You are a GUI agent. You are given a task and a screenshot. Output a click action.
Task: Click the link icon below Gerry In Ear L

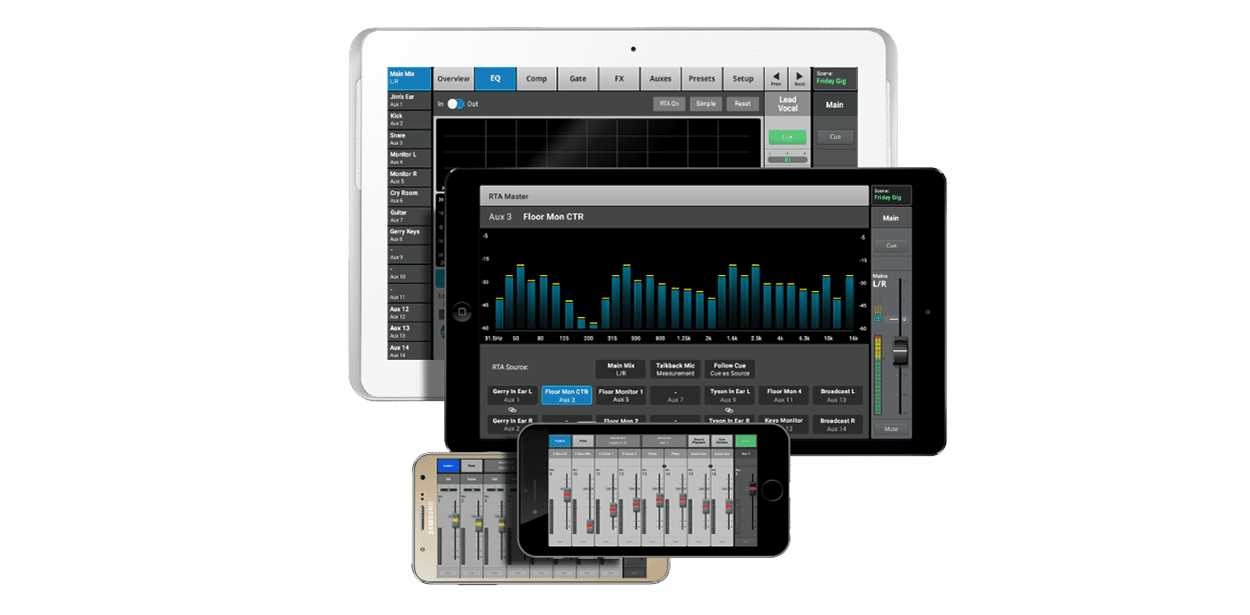tap(512, 410)
